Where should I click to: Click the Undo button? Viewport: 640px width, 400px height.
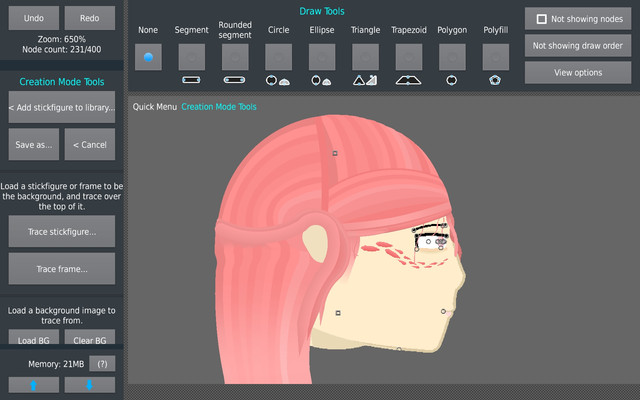pyautogui.click(x=33, y=18)
